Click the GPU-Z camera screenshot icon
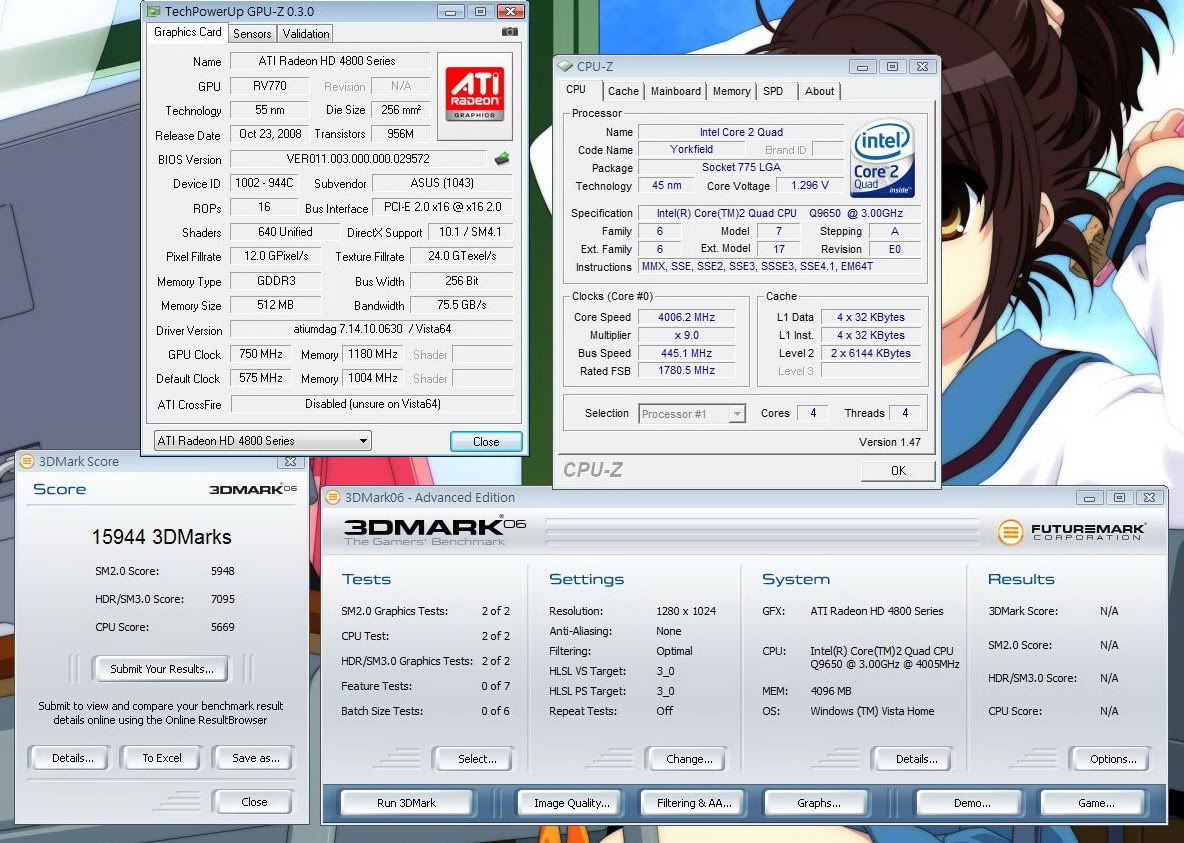This screenshot has width=1184, height=843. pyautogui.click(x=510, y=32)
